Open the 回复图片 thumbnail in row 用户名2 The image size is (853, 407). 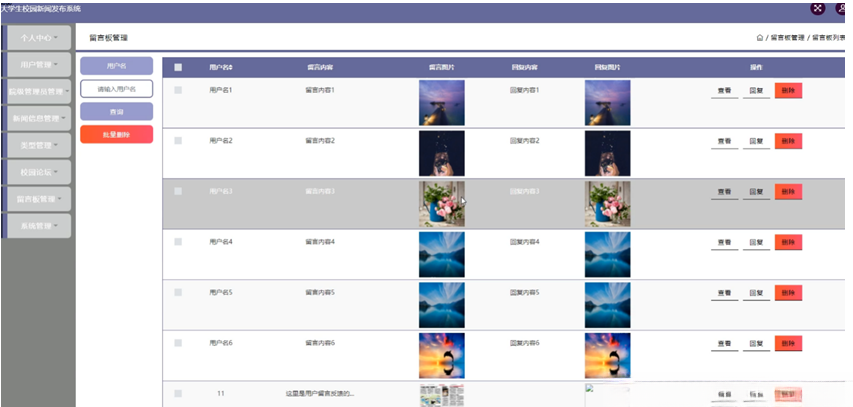click(608, 153)
